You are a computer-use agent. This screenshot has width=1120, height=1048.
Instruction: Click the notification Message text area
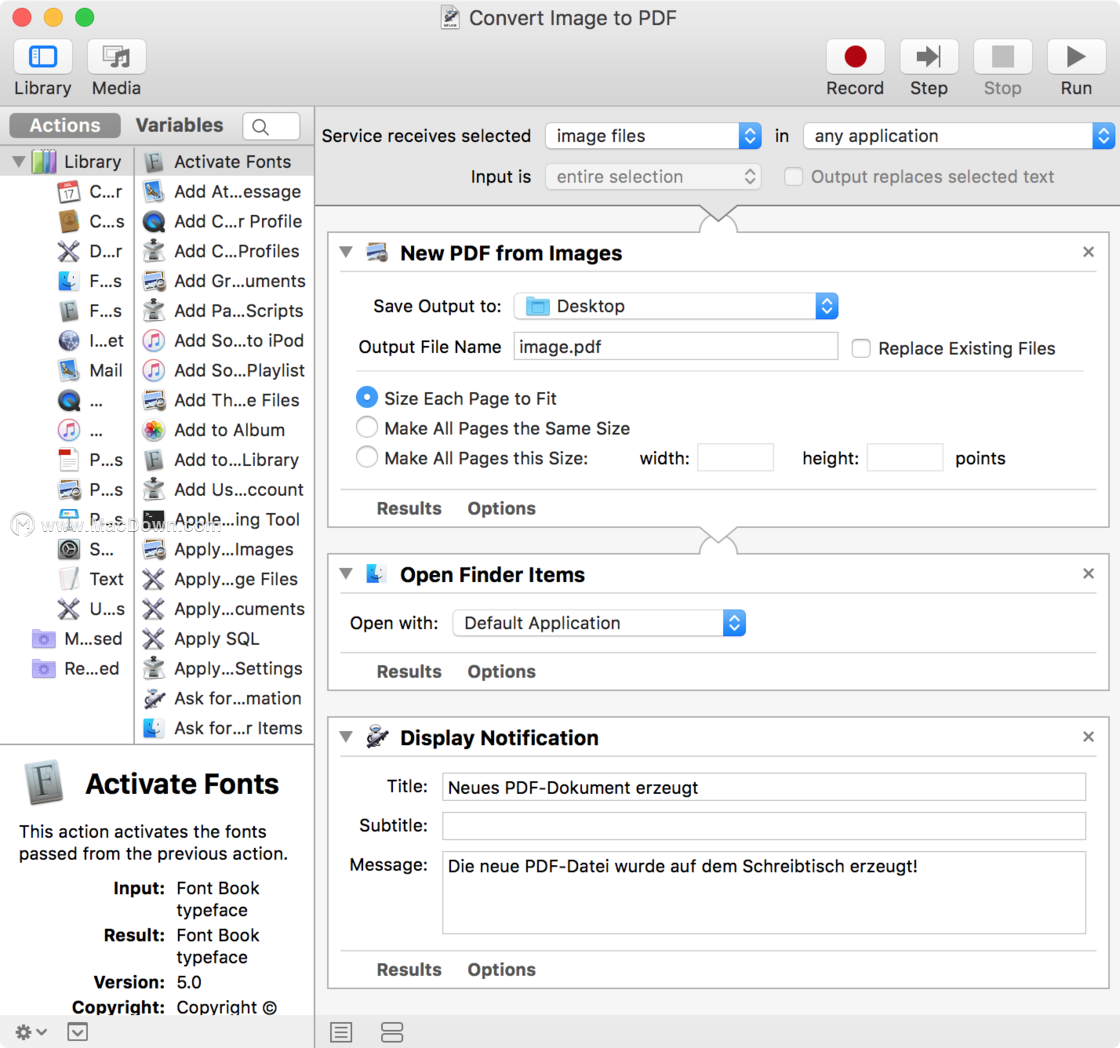coord(764,892)
